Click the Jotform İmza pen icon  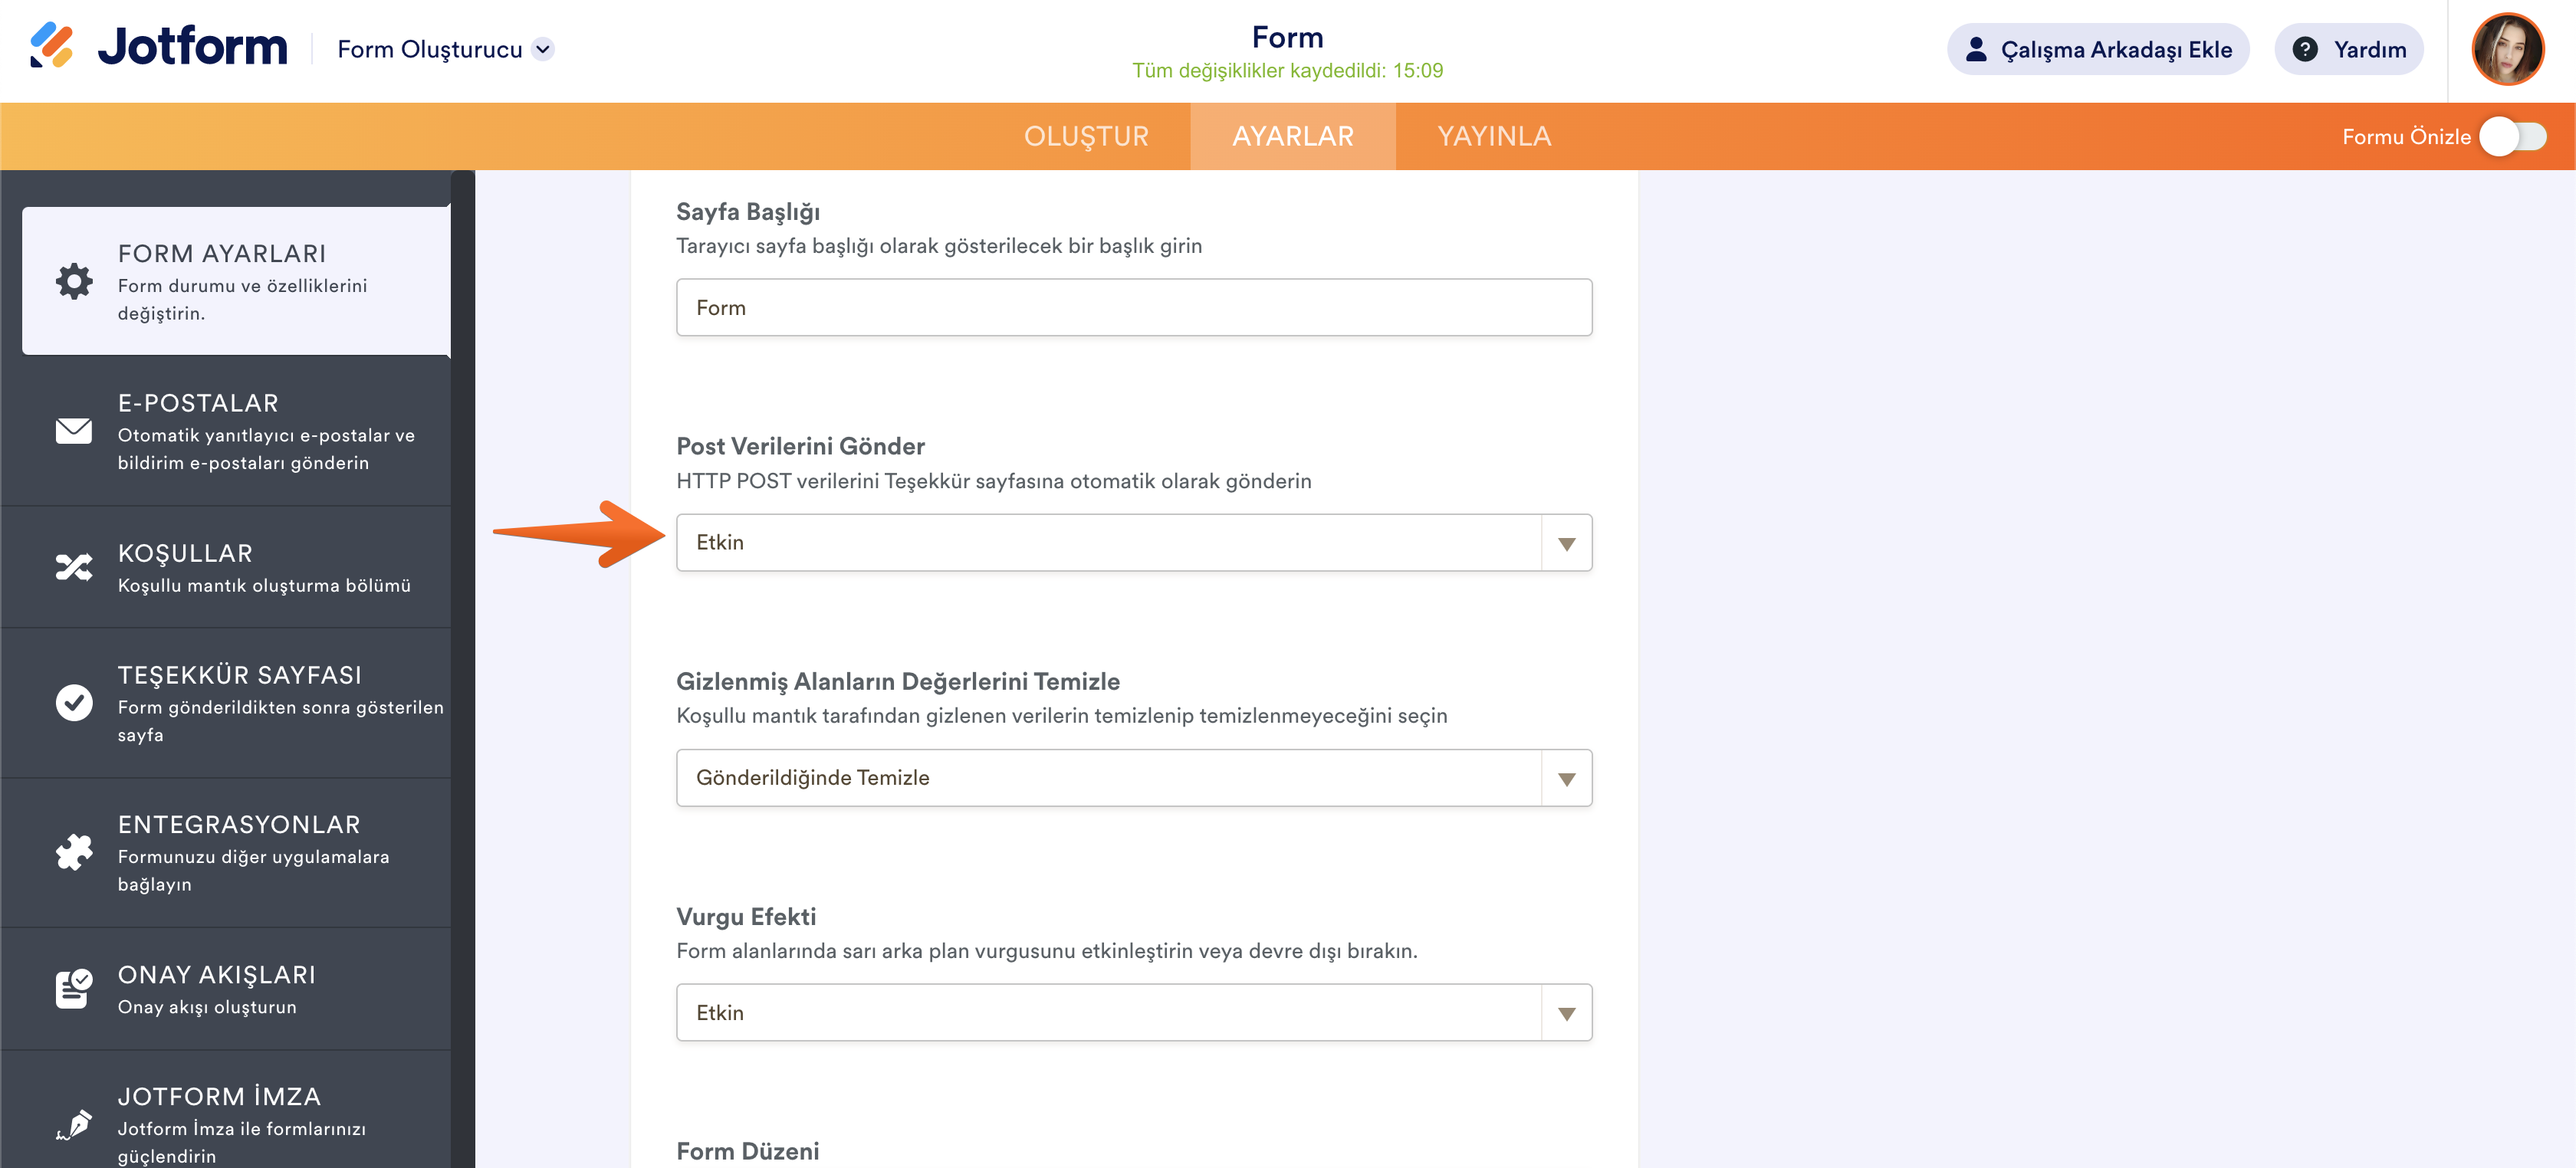[74, 1124]
